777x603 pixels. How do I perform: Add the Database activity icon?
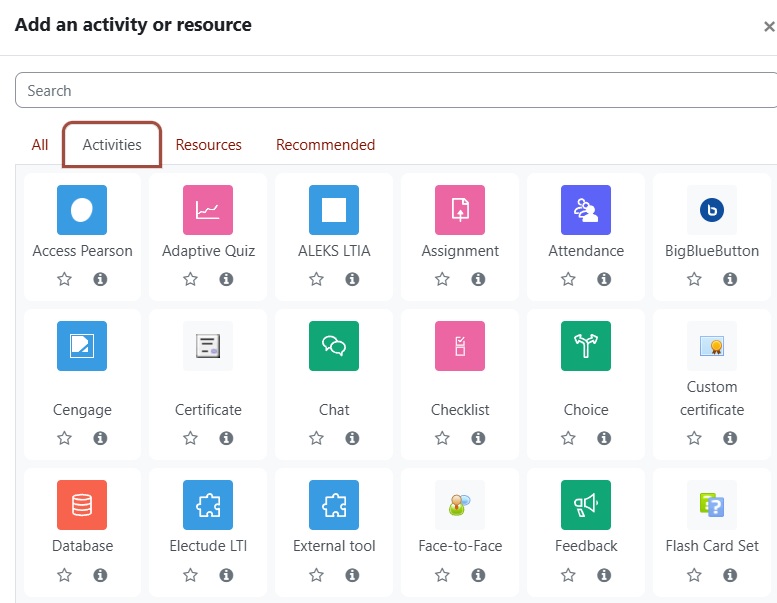(82, 505)
